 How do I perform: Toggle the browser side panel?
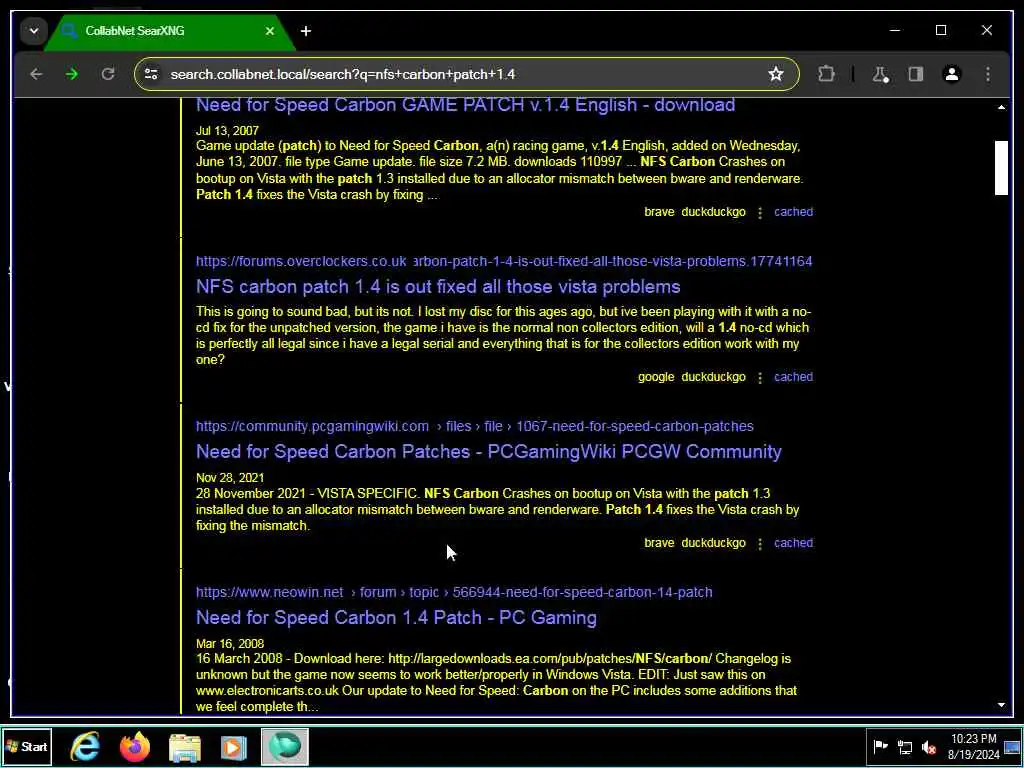click(x=916, y=74)
